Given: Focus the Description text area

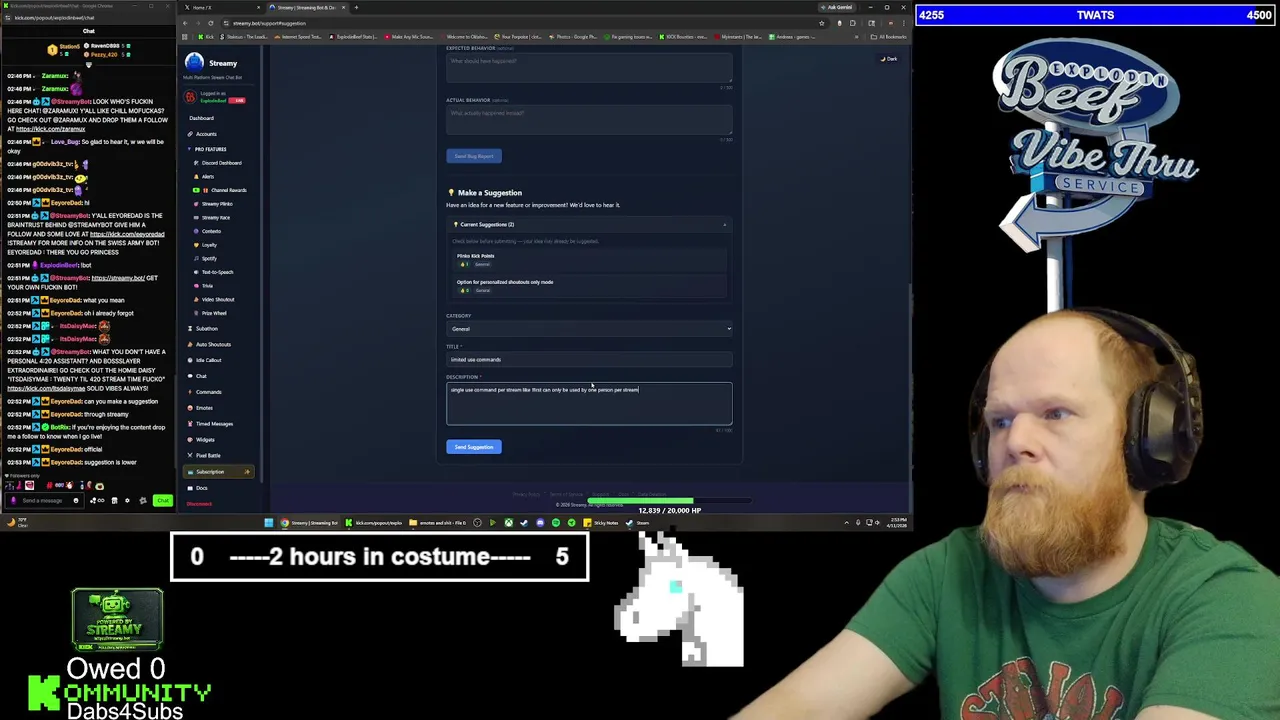Looking at the screenshot, I should (x=589, y=403).
